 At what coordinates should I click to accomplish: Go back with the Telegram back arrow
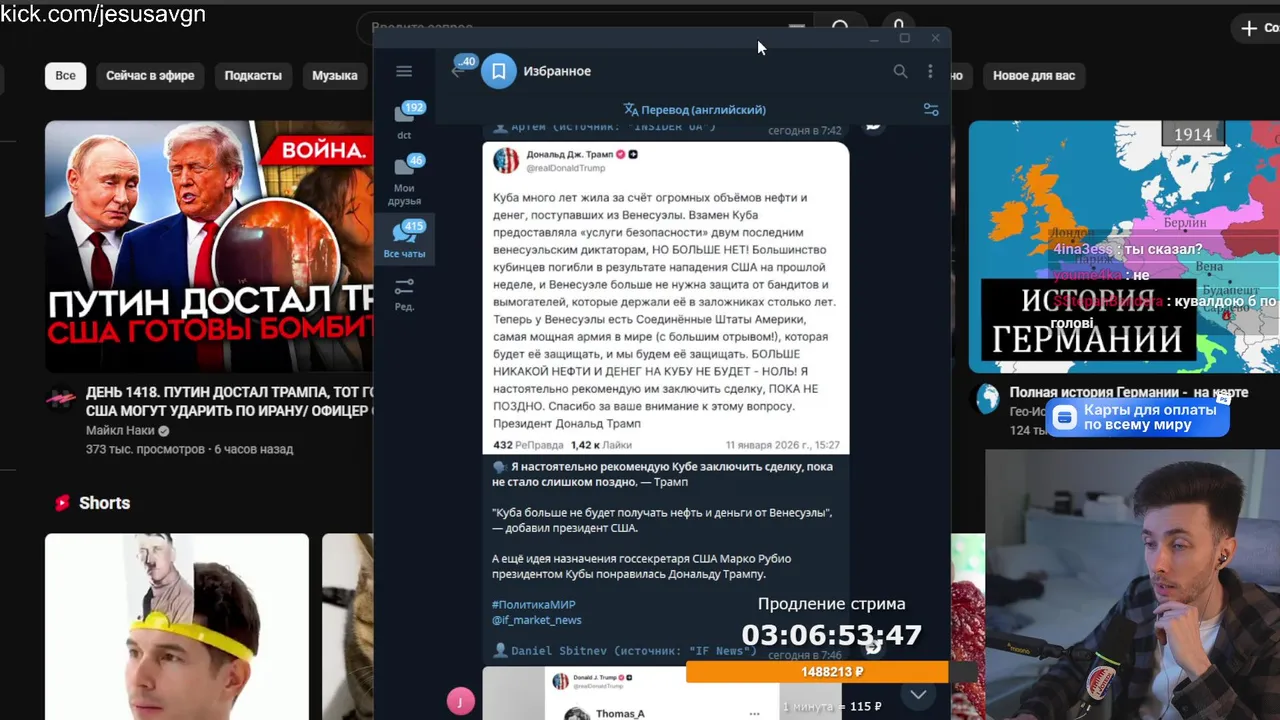click(x=458, y=71)
